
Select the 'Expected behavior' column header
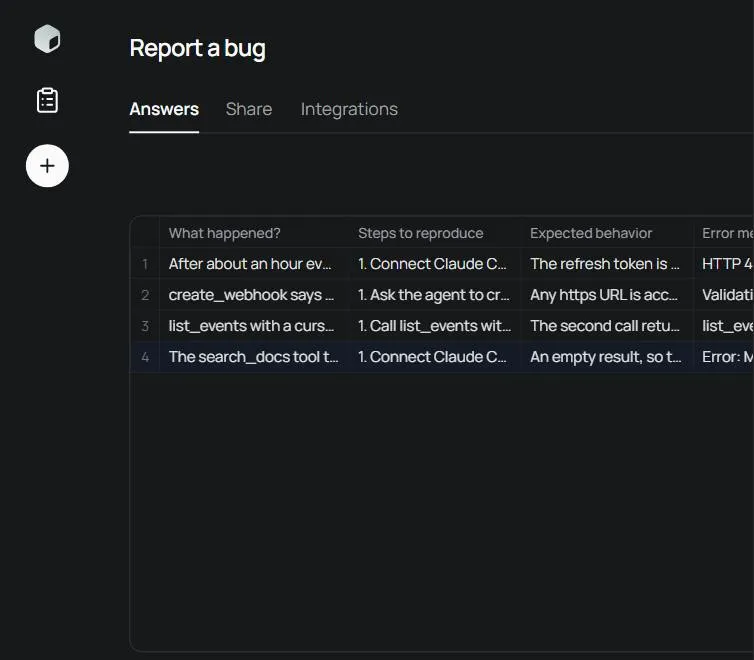point(607,233)
